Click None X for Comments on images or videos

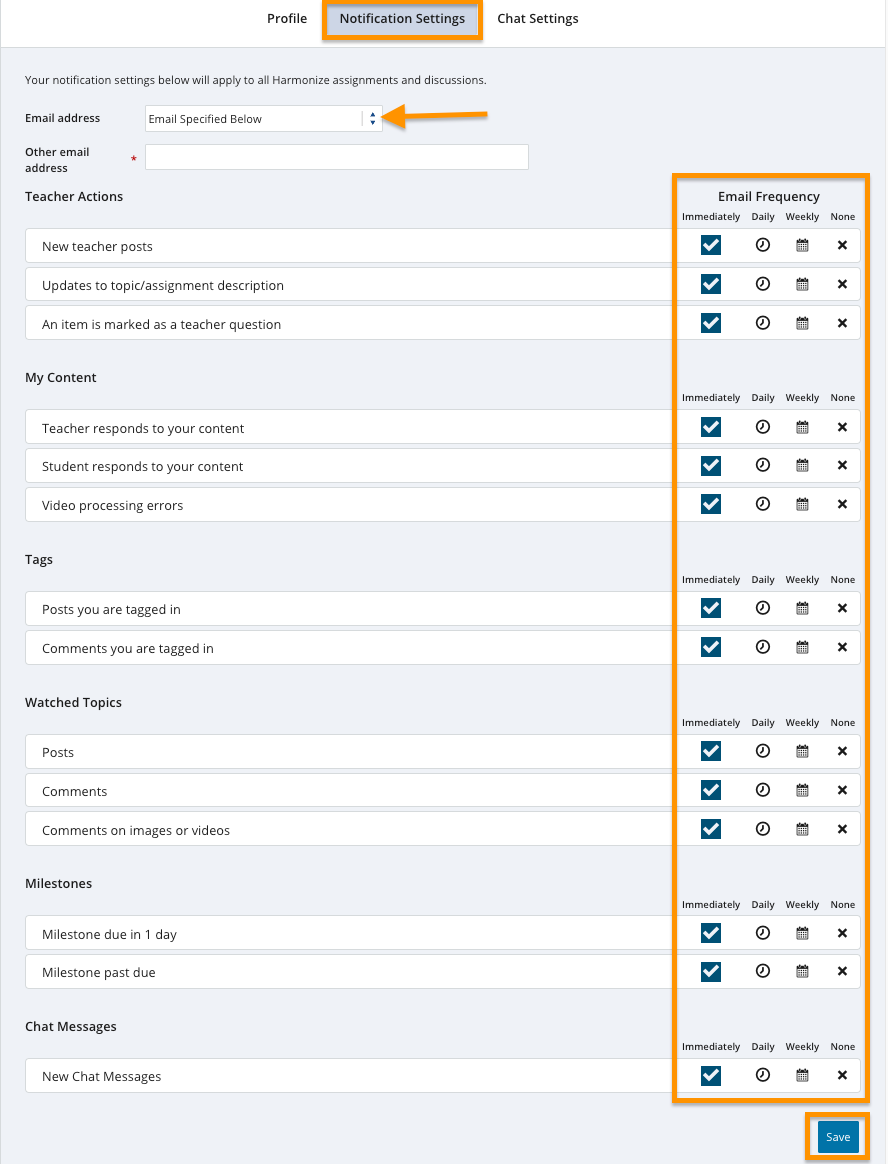click(x=842, y=829)
